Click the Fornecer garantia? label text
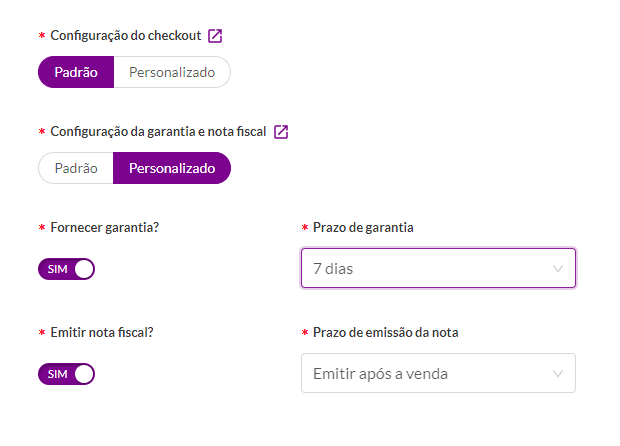 pyautogui.click(x=104, y=228)
